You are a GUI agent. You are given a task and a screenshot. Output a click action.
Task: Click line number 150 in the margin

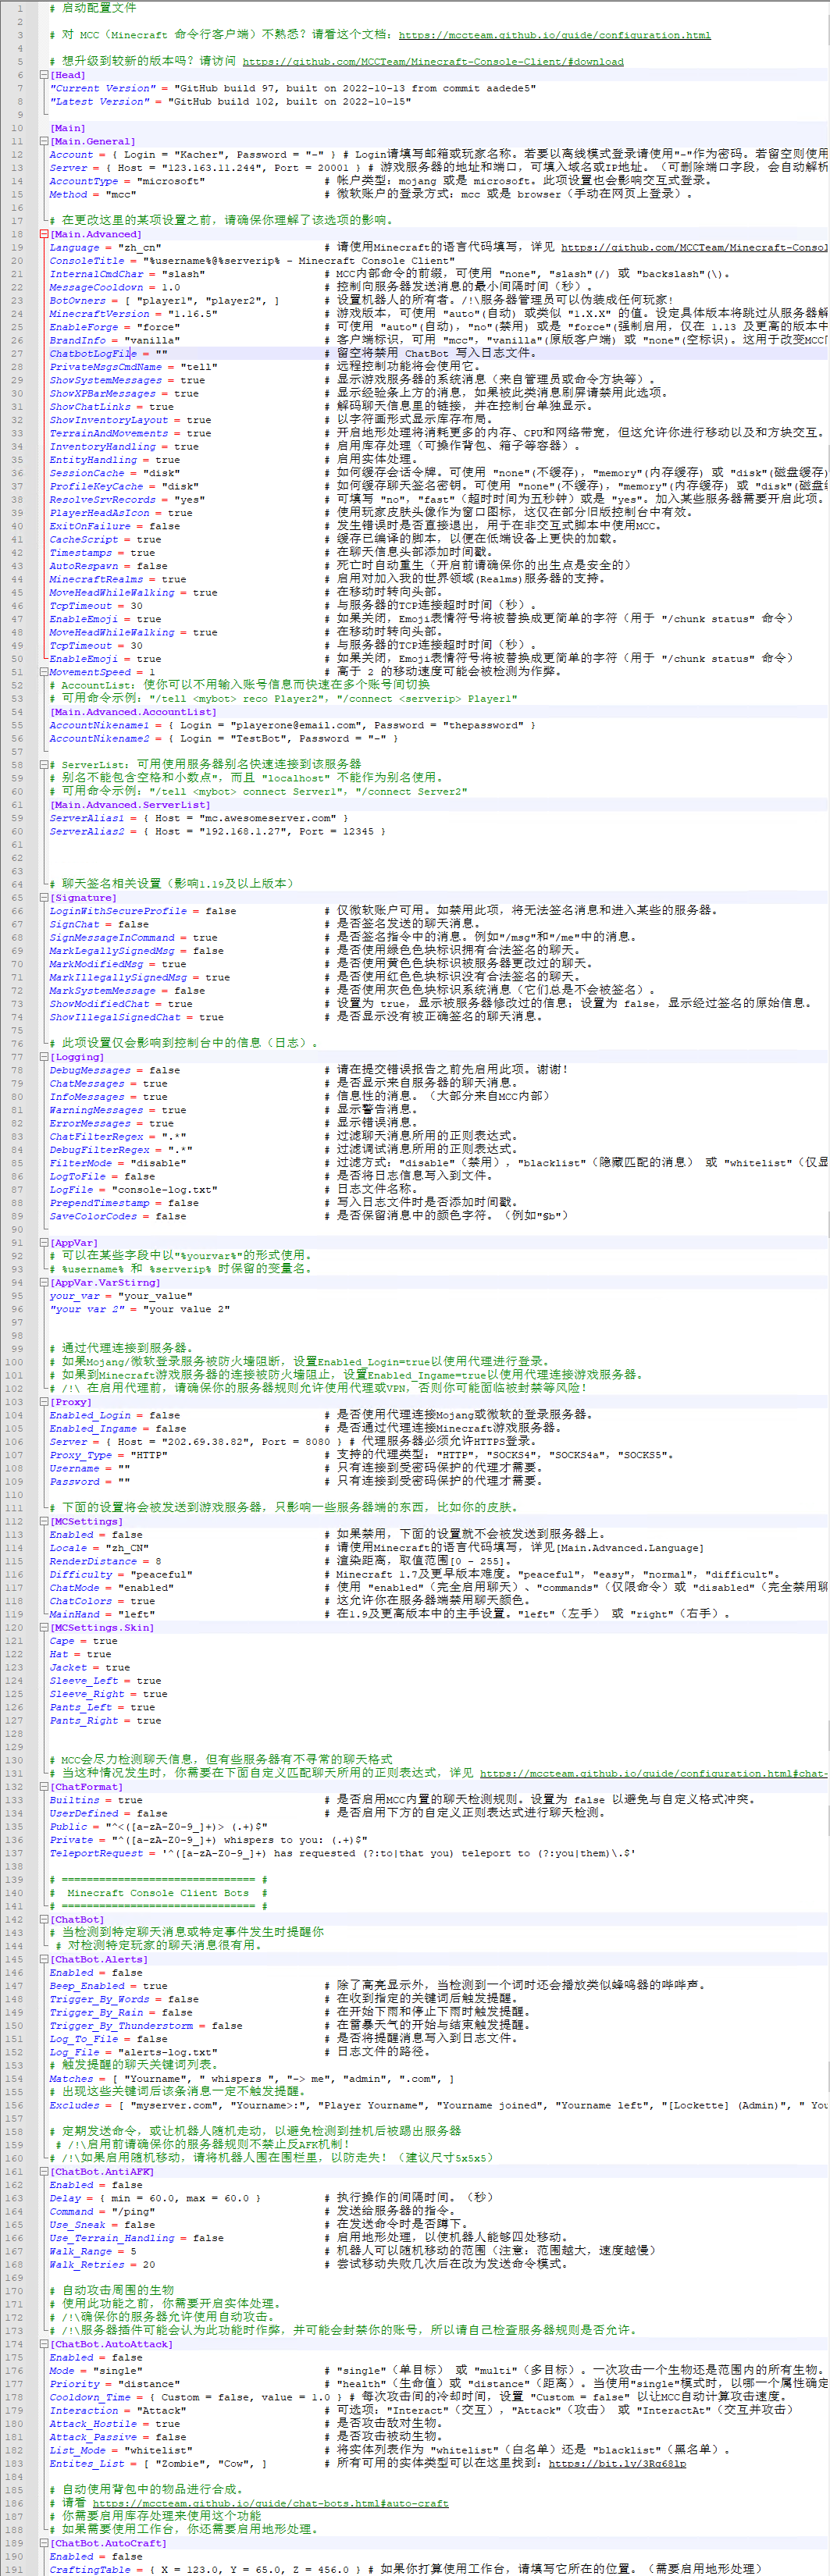[14, 2026]
